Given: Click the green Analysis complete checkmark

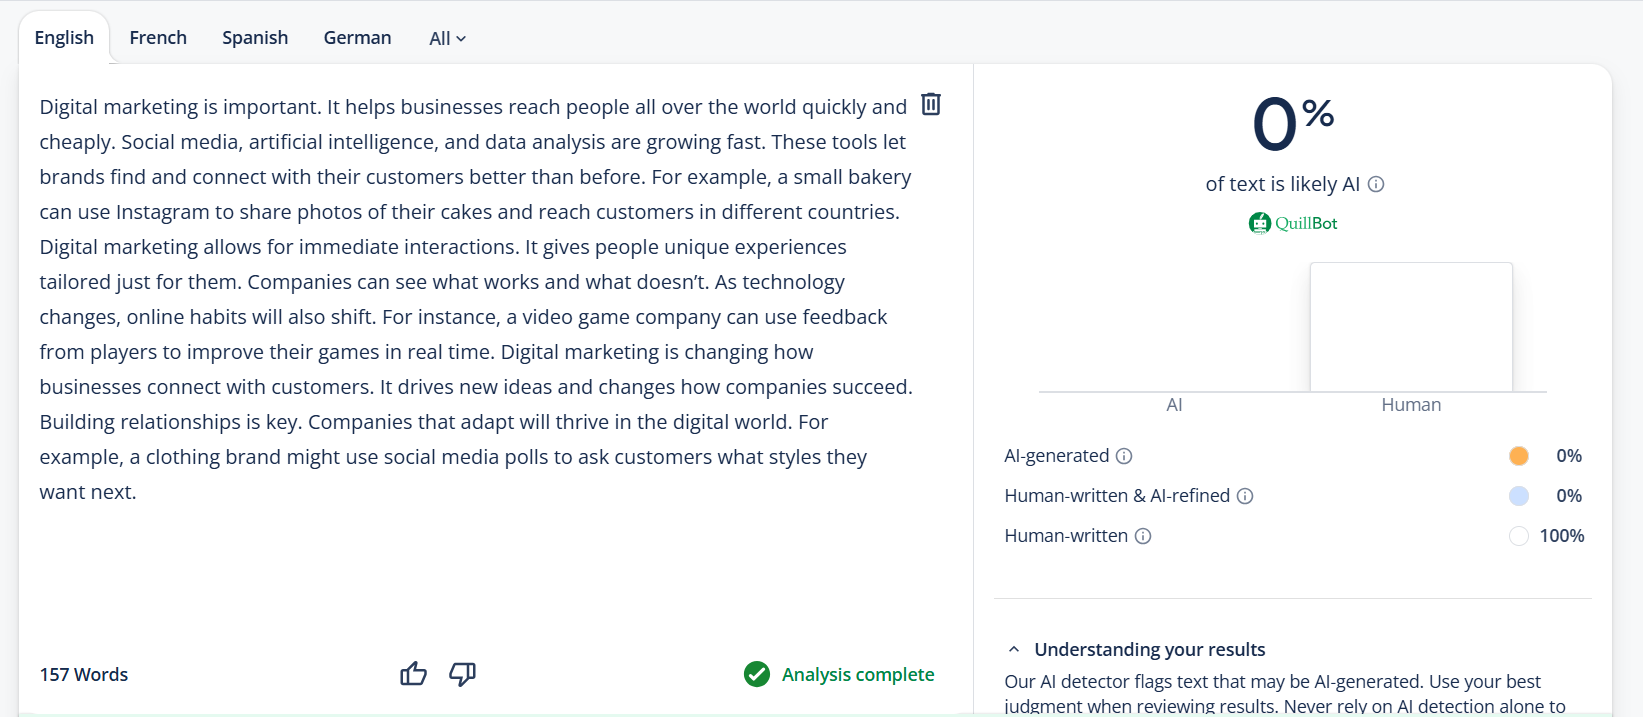Looking at the screenshot, I should [757, 675].
